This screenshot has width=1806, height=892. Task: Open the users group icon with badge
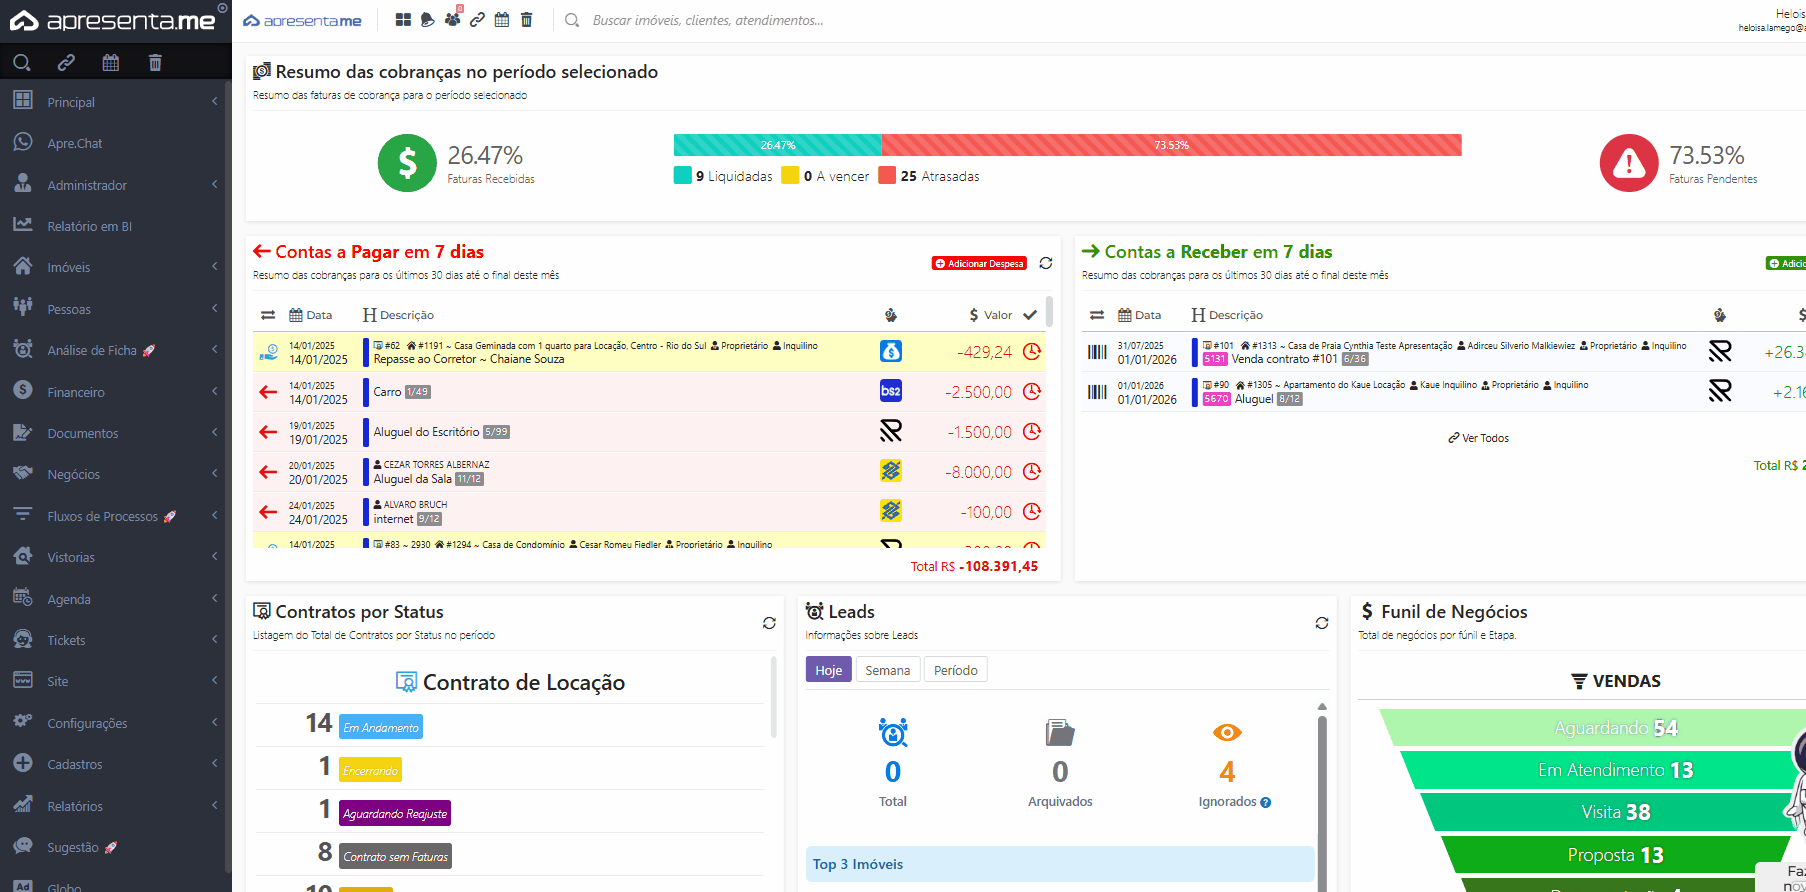pos(453,20)
